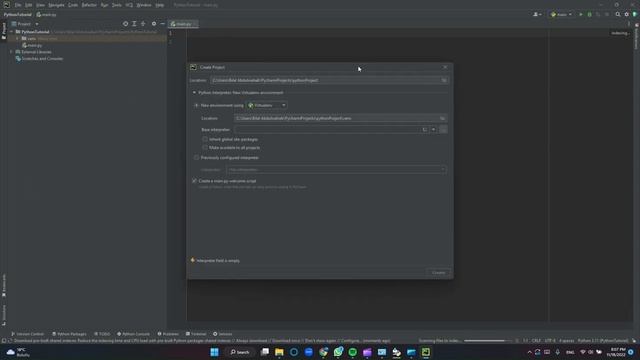Open File Explorer from taskbar

(x=279, y=352)
